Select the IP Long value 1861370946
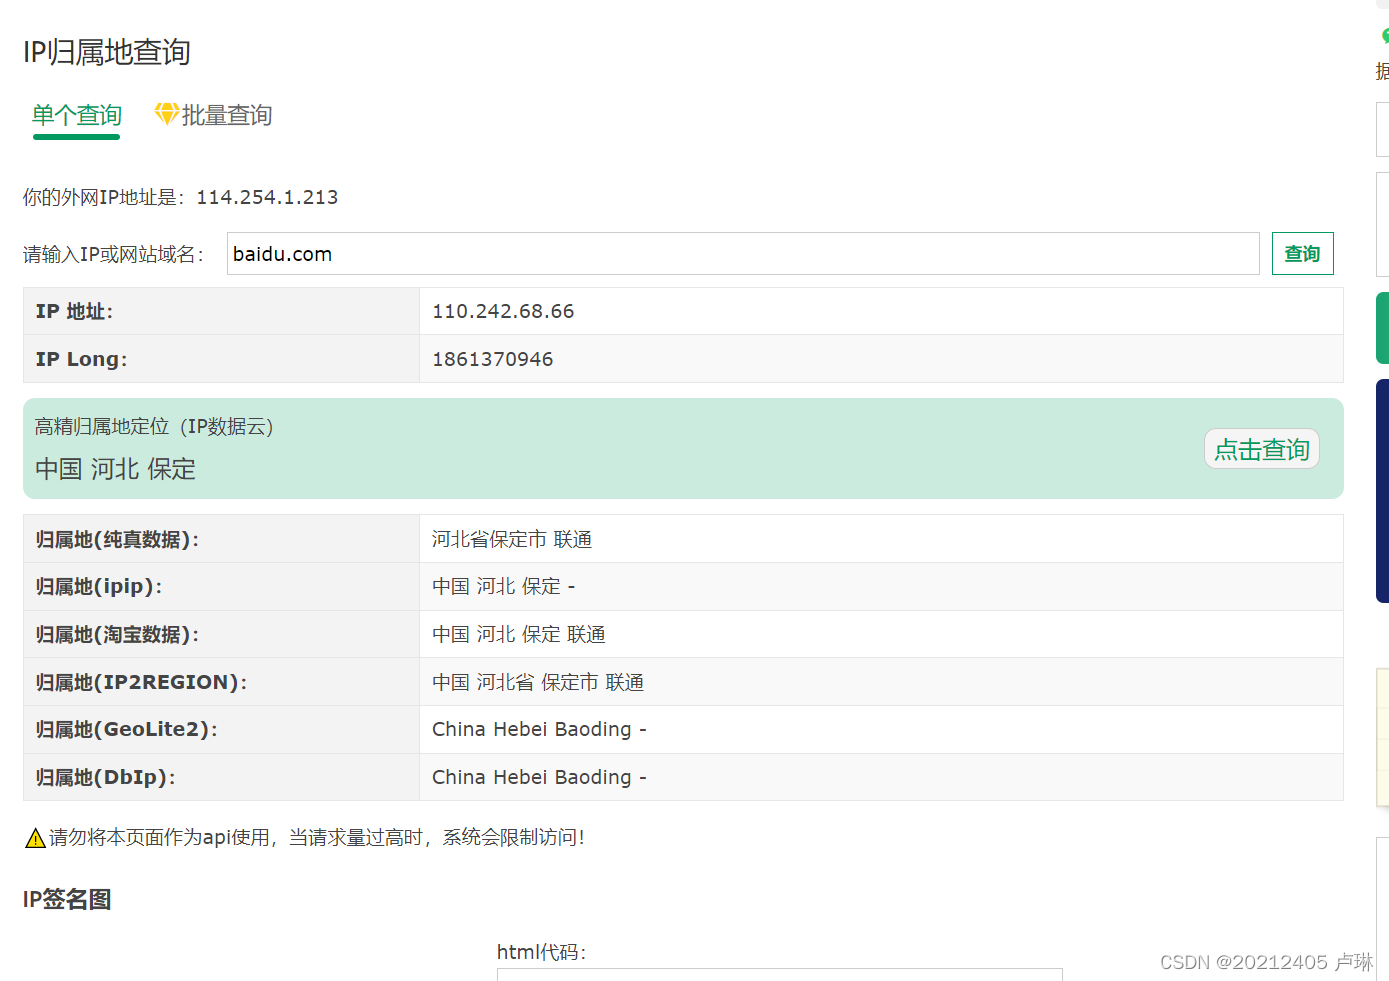The width and height of the screenshot is (1389, 981). coord(492,359)
